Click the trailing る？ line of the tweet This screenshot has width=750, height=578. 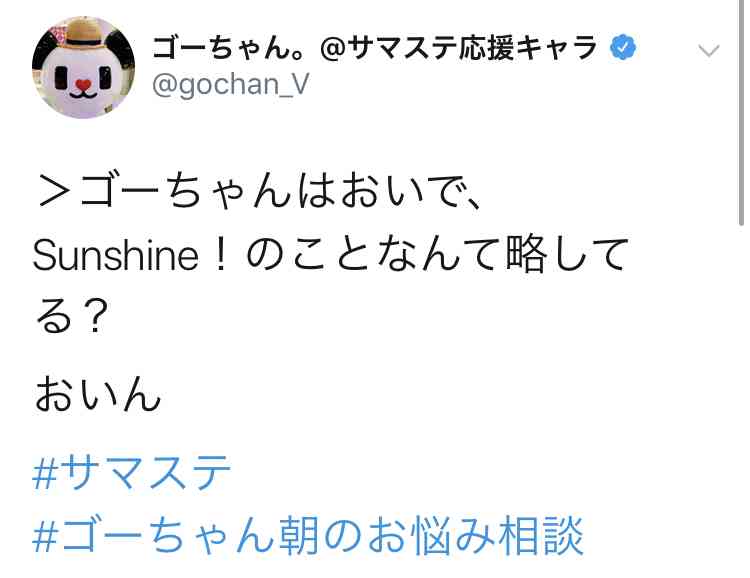[72, 316]
